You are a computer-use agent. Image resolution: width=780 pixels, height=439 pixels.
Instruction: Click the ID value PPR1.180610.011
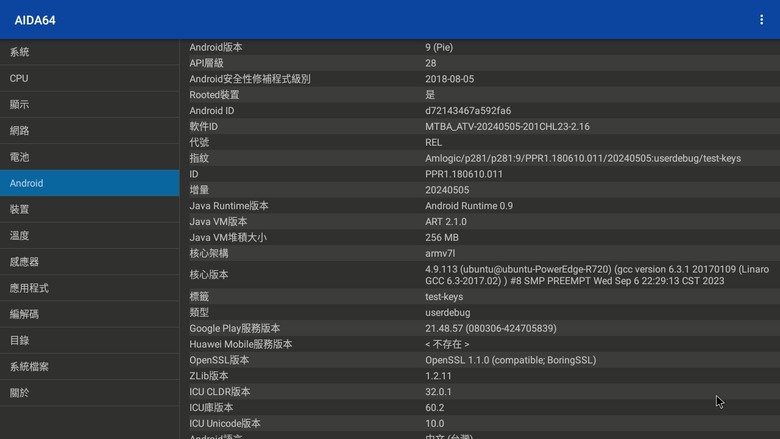coord(464,175)
